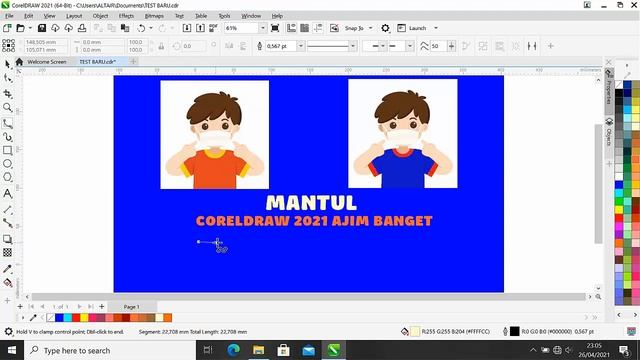Click the Import icon
The height and width of the screenshot is (360, 640).
pyautogui.click(x=187, y=28)
